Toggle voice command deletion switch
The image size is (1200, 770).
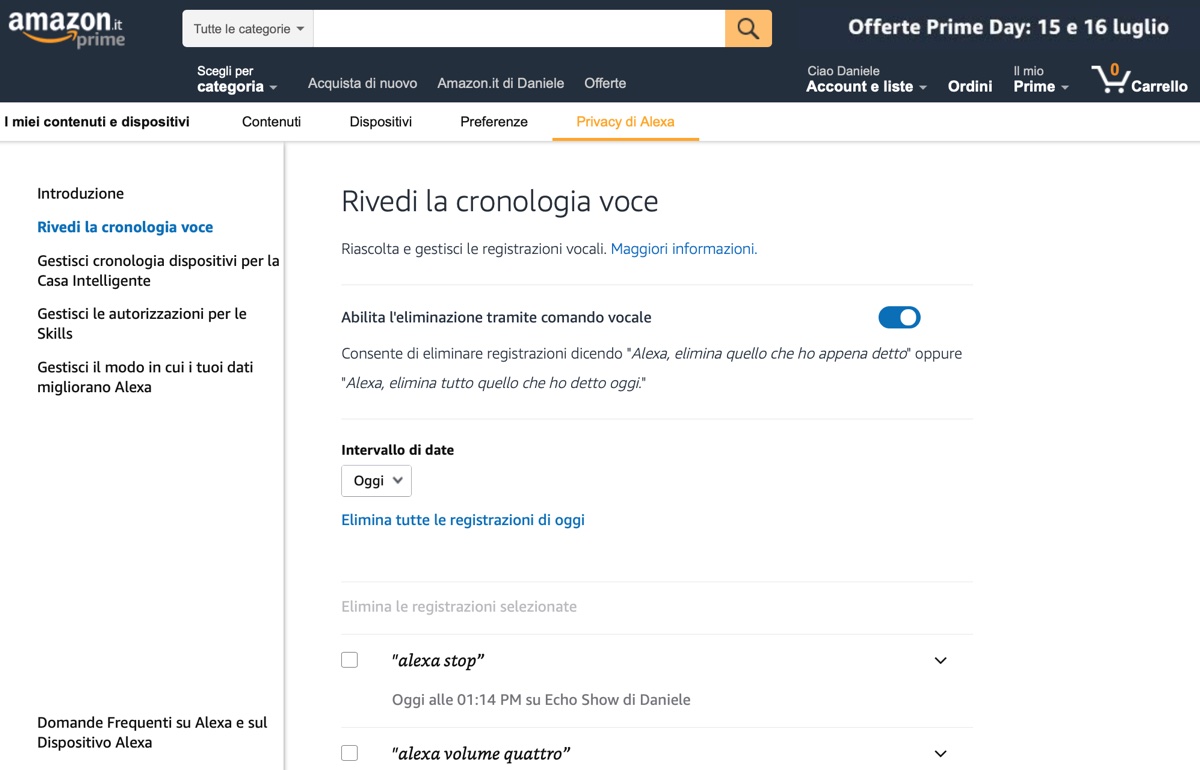899,317
